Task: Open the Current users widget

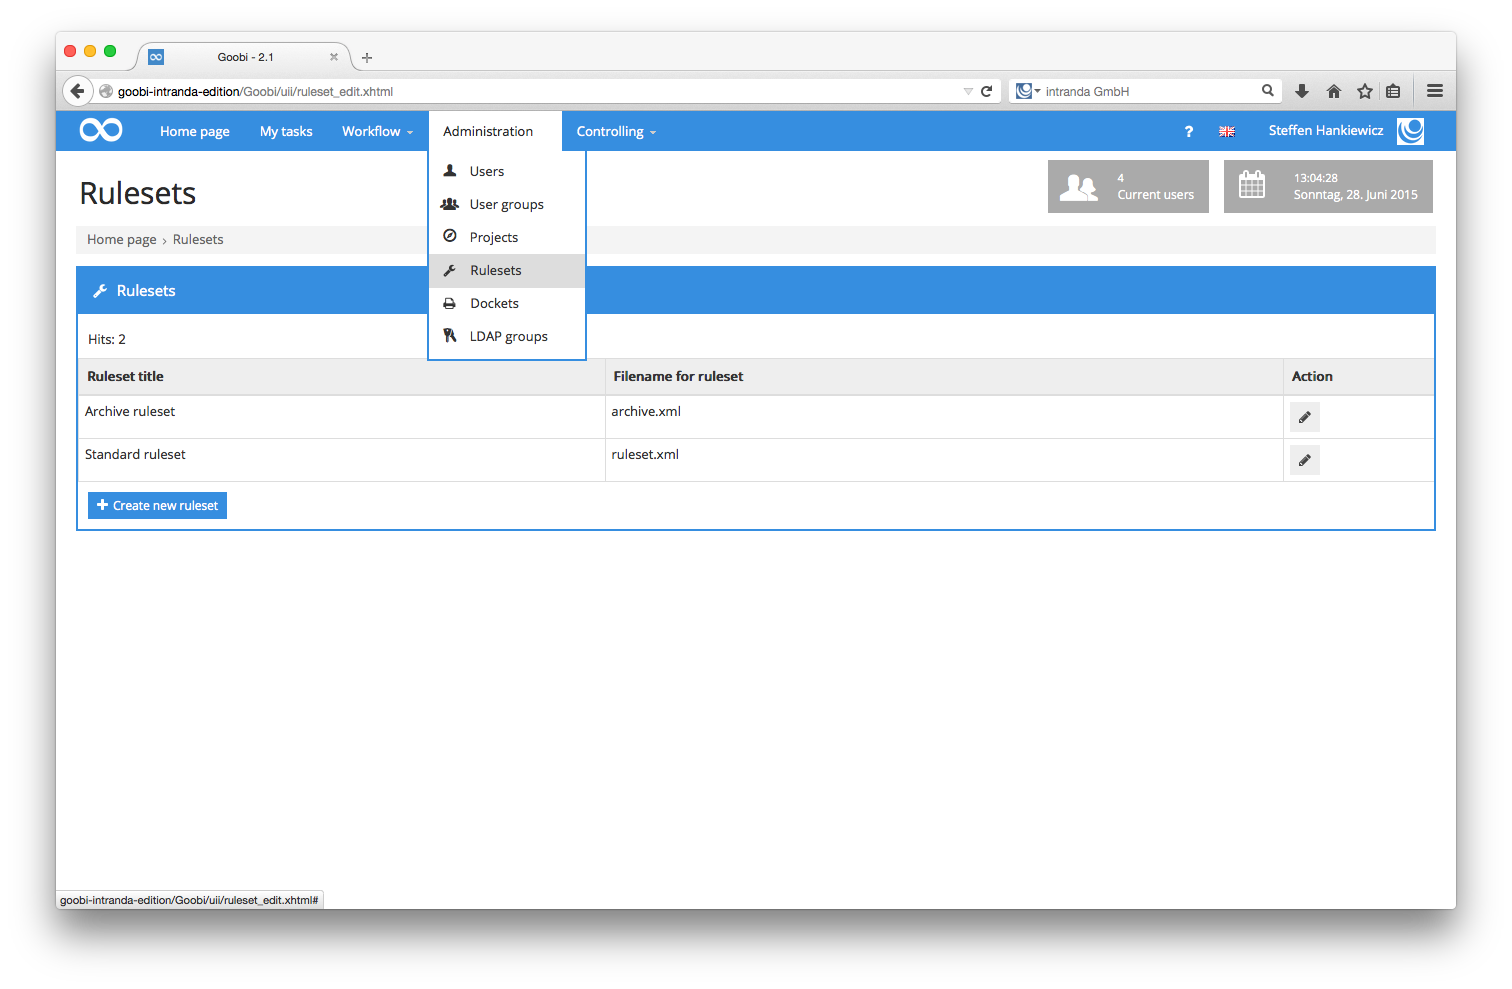Action: [x=1128, y=186]
